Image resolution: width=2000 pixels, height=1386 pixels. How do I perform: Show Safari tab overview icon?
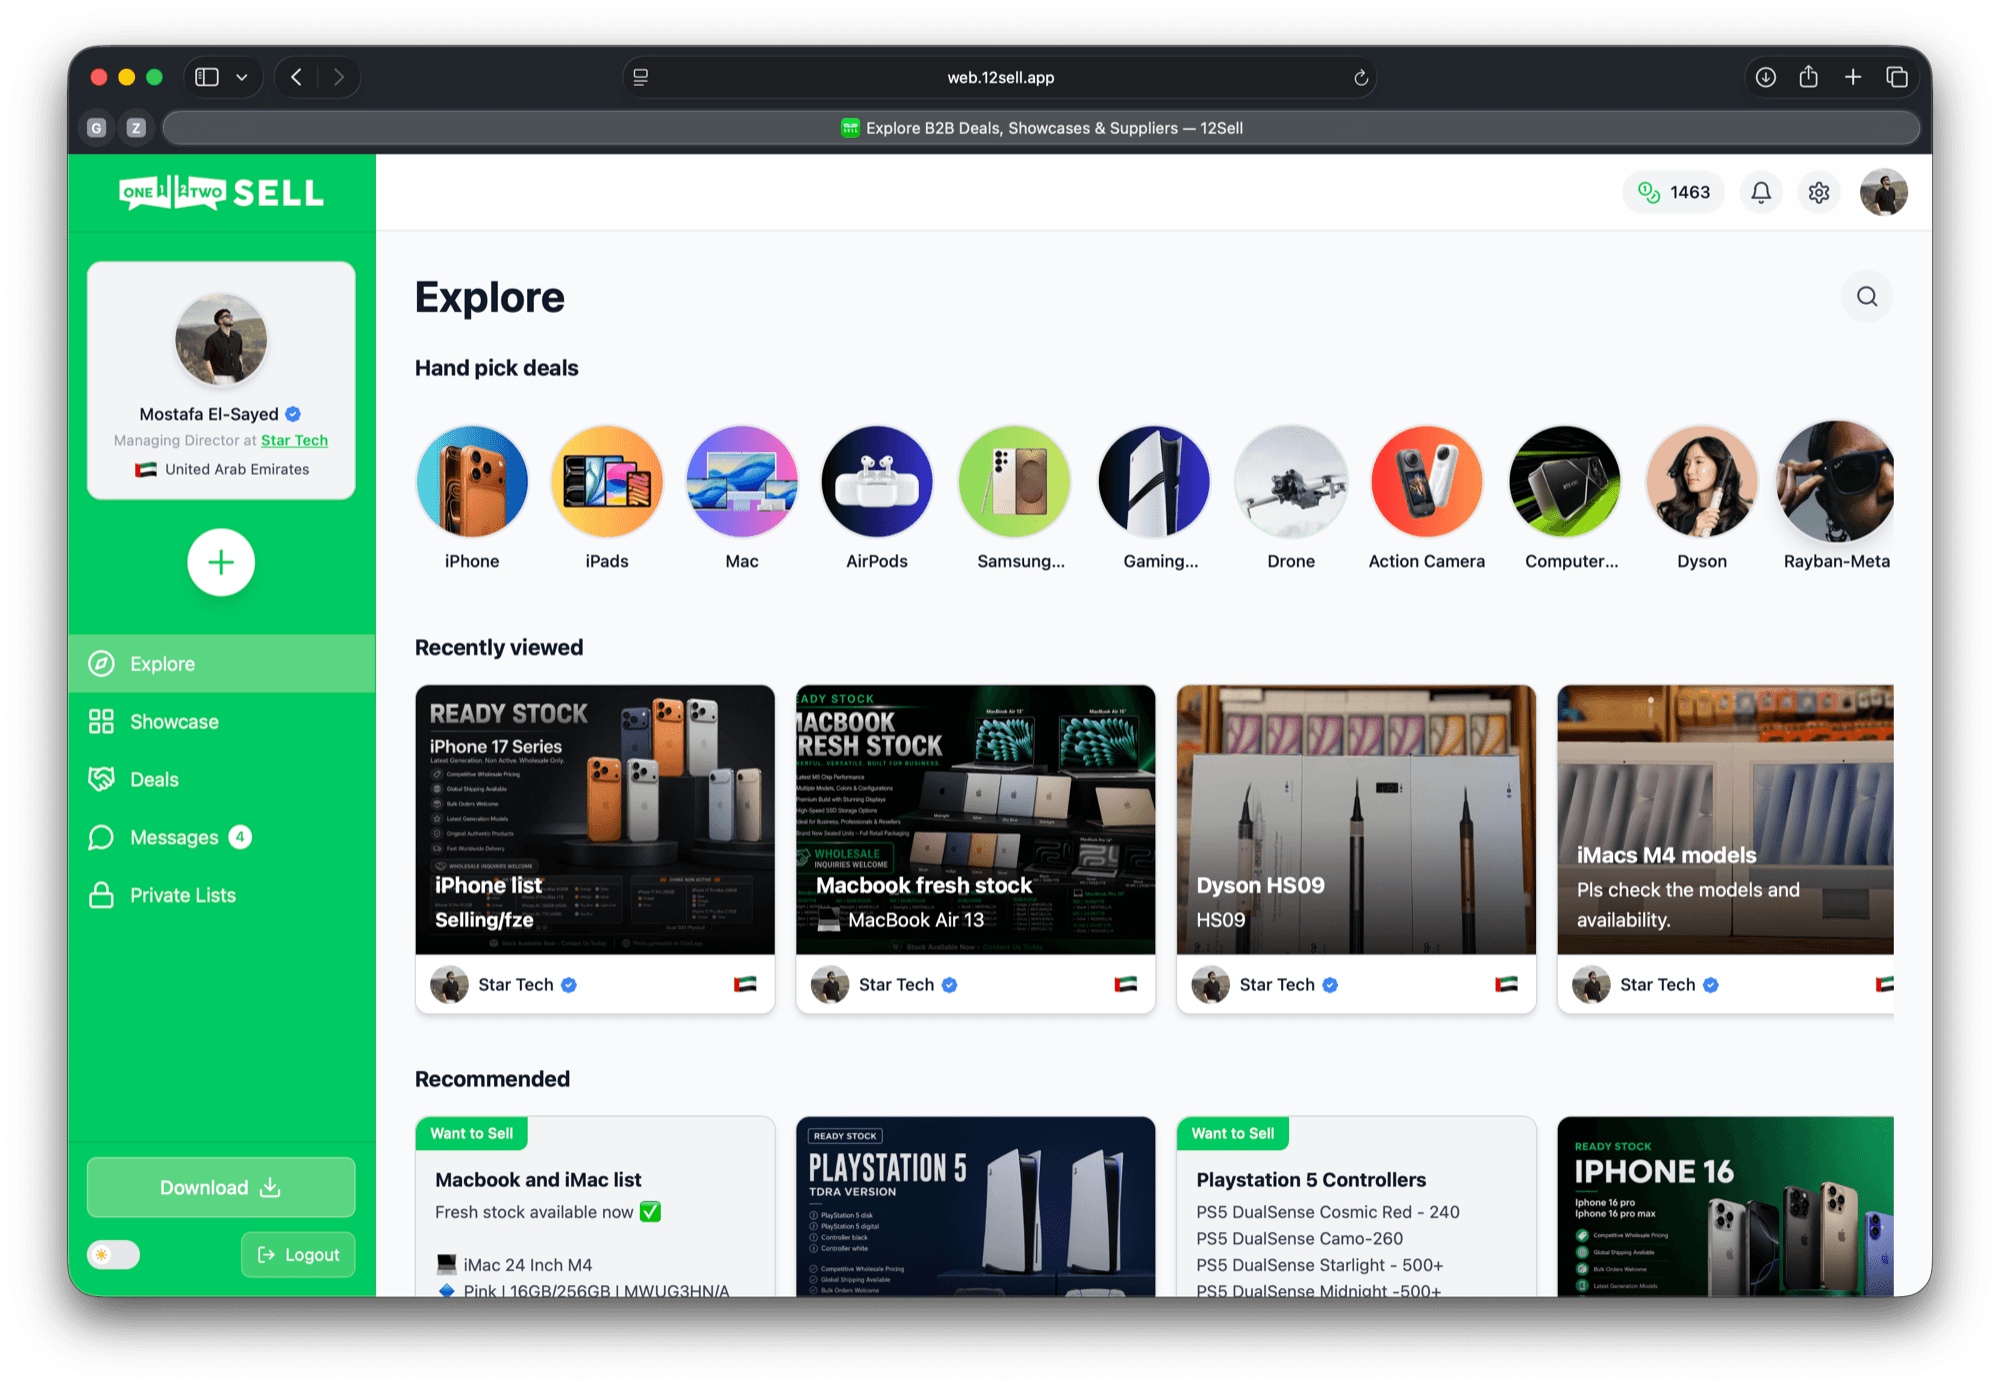coord(1897,77)
